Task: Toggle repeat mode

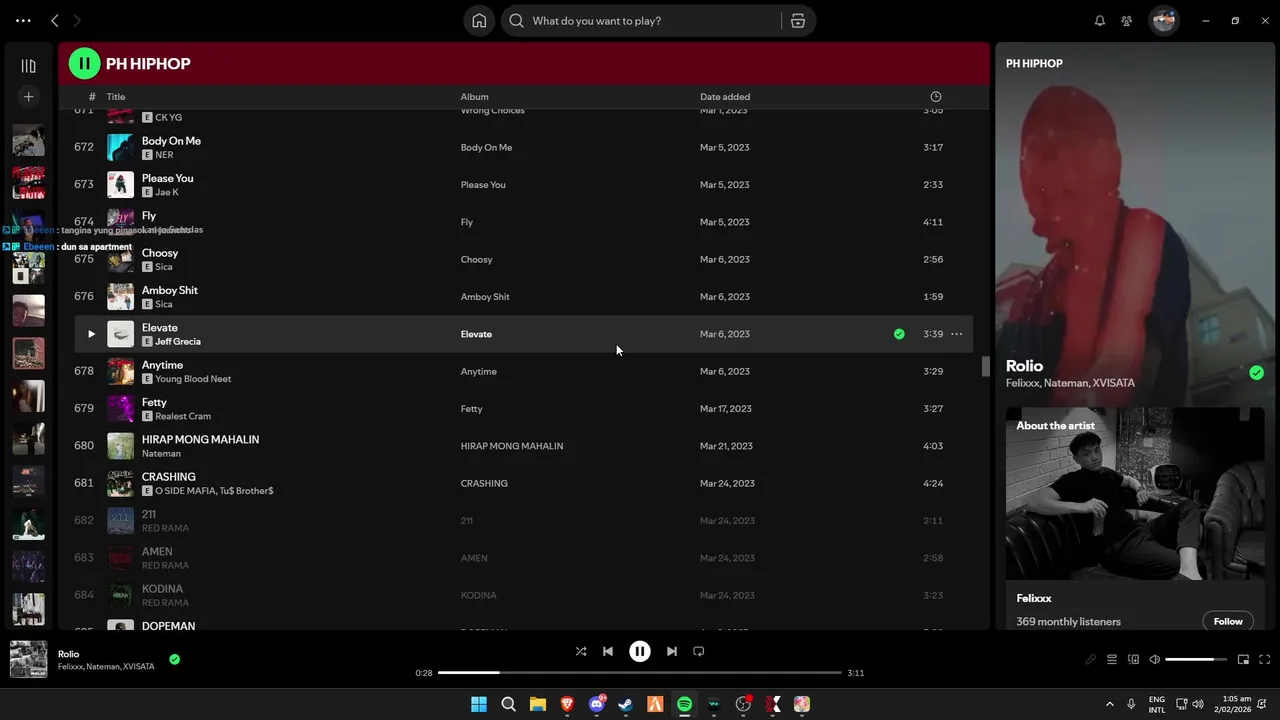Action: tap(699, 651)
